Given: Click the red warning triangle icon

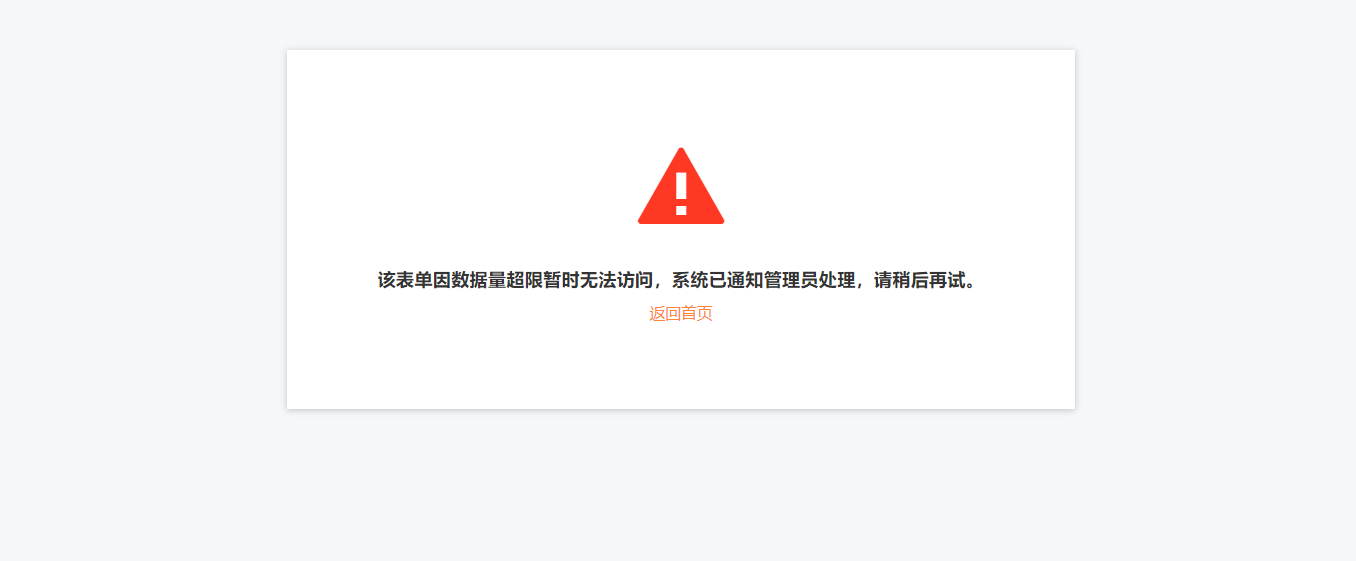Looking at the screenshot, I should click(x=681, y=186).
